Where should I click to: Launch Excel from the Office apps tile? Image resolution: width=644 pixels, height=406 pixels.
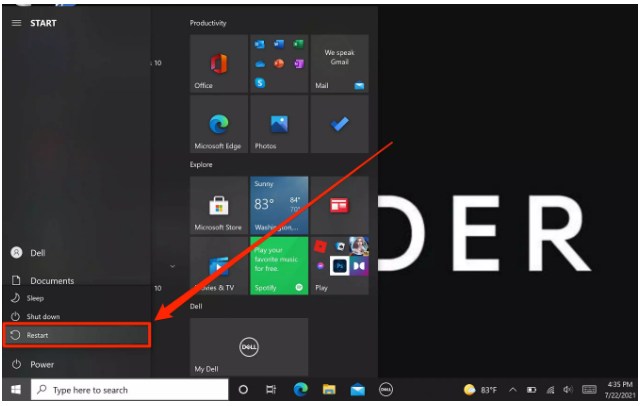click(x=299, y=44)
